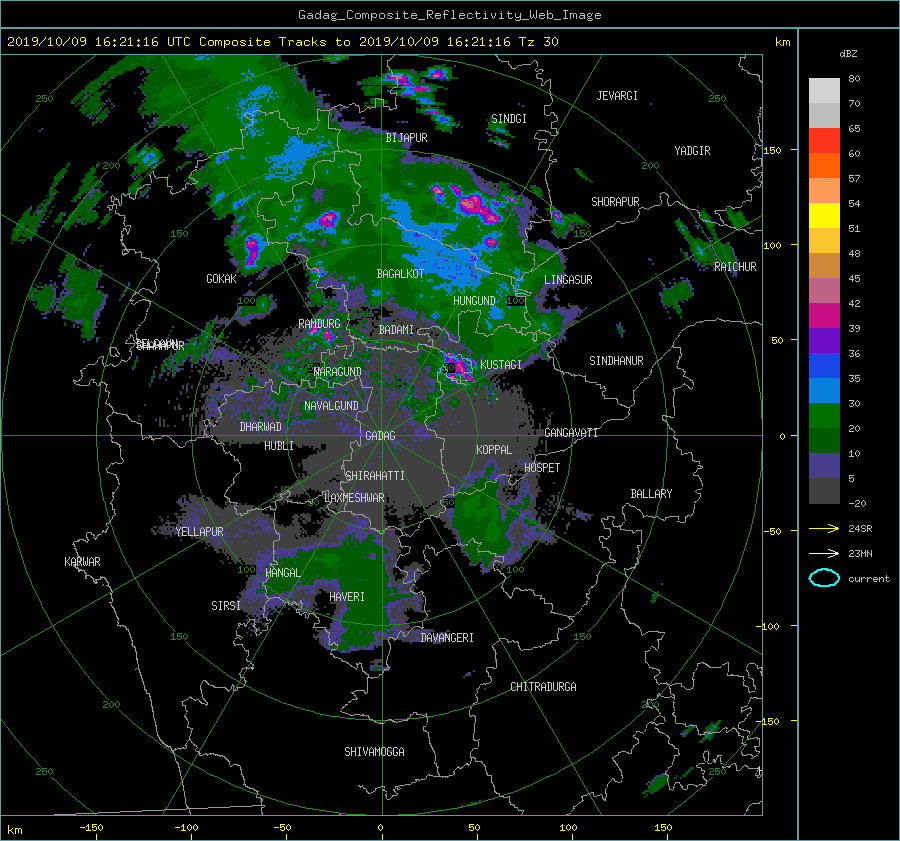This screenshot has width=900, height=841.
Task: Click the SIRSI city label
Action: (226, 606)
